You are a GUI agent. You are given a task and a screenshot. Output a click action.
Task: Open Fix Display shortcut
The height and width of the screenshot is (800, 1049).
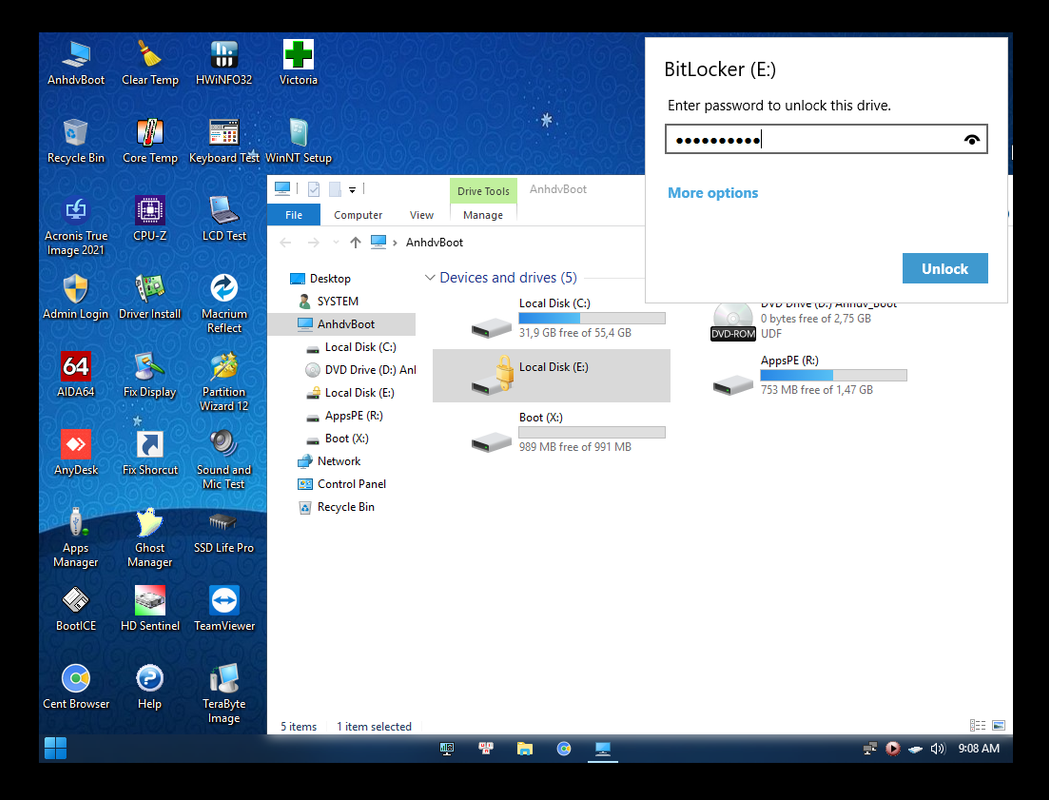point(150,375)
